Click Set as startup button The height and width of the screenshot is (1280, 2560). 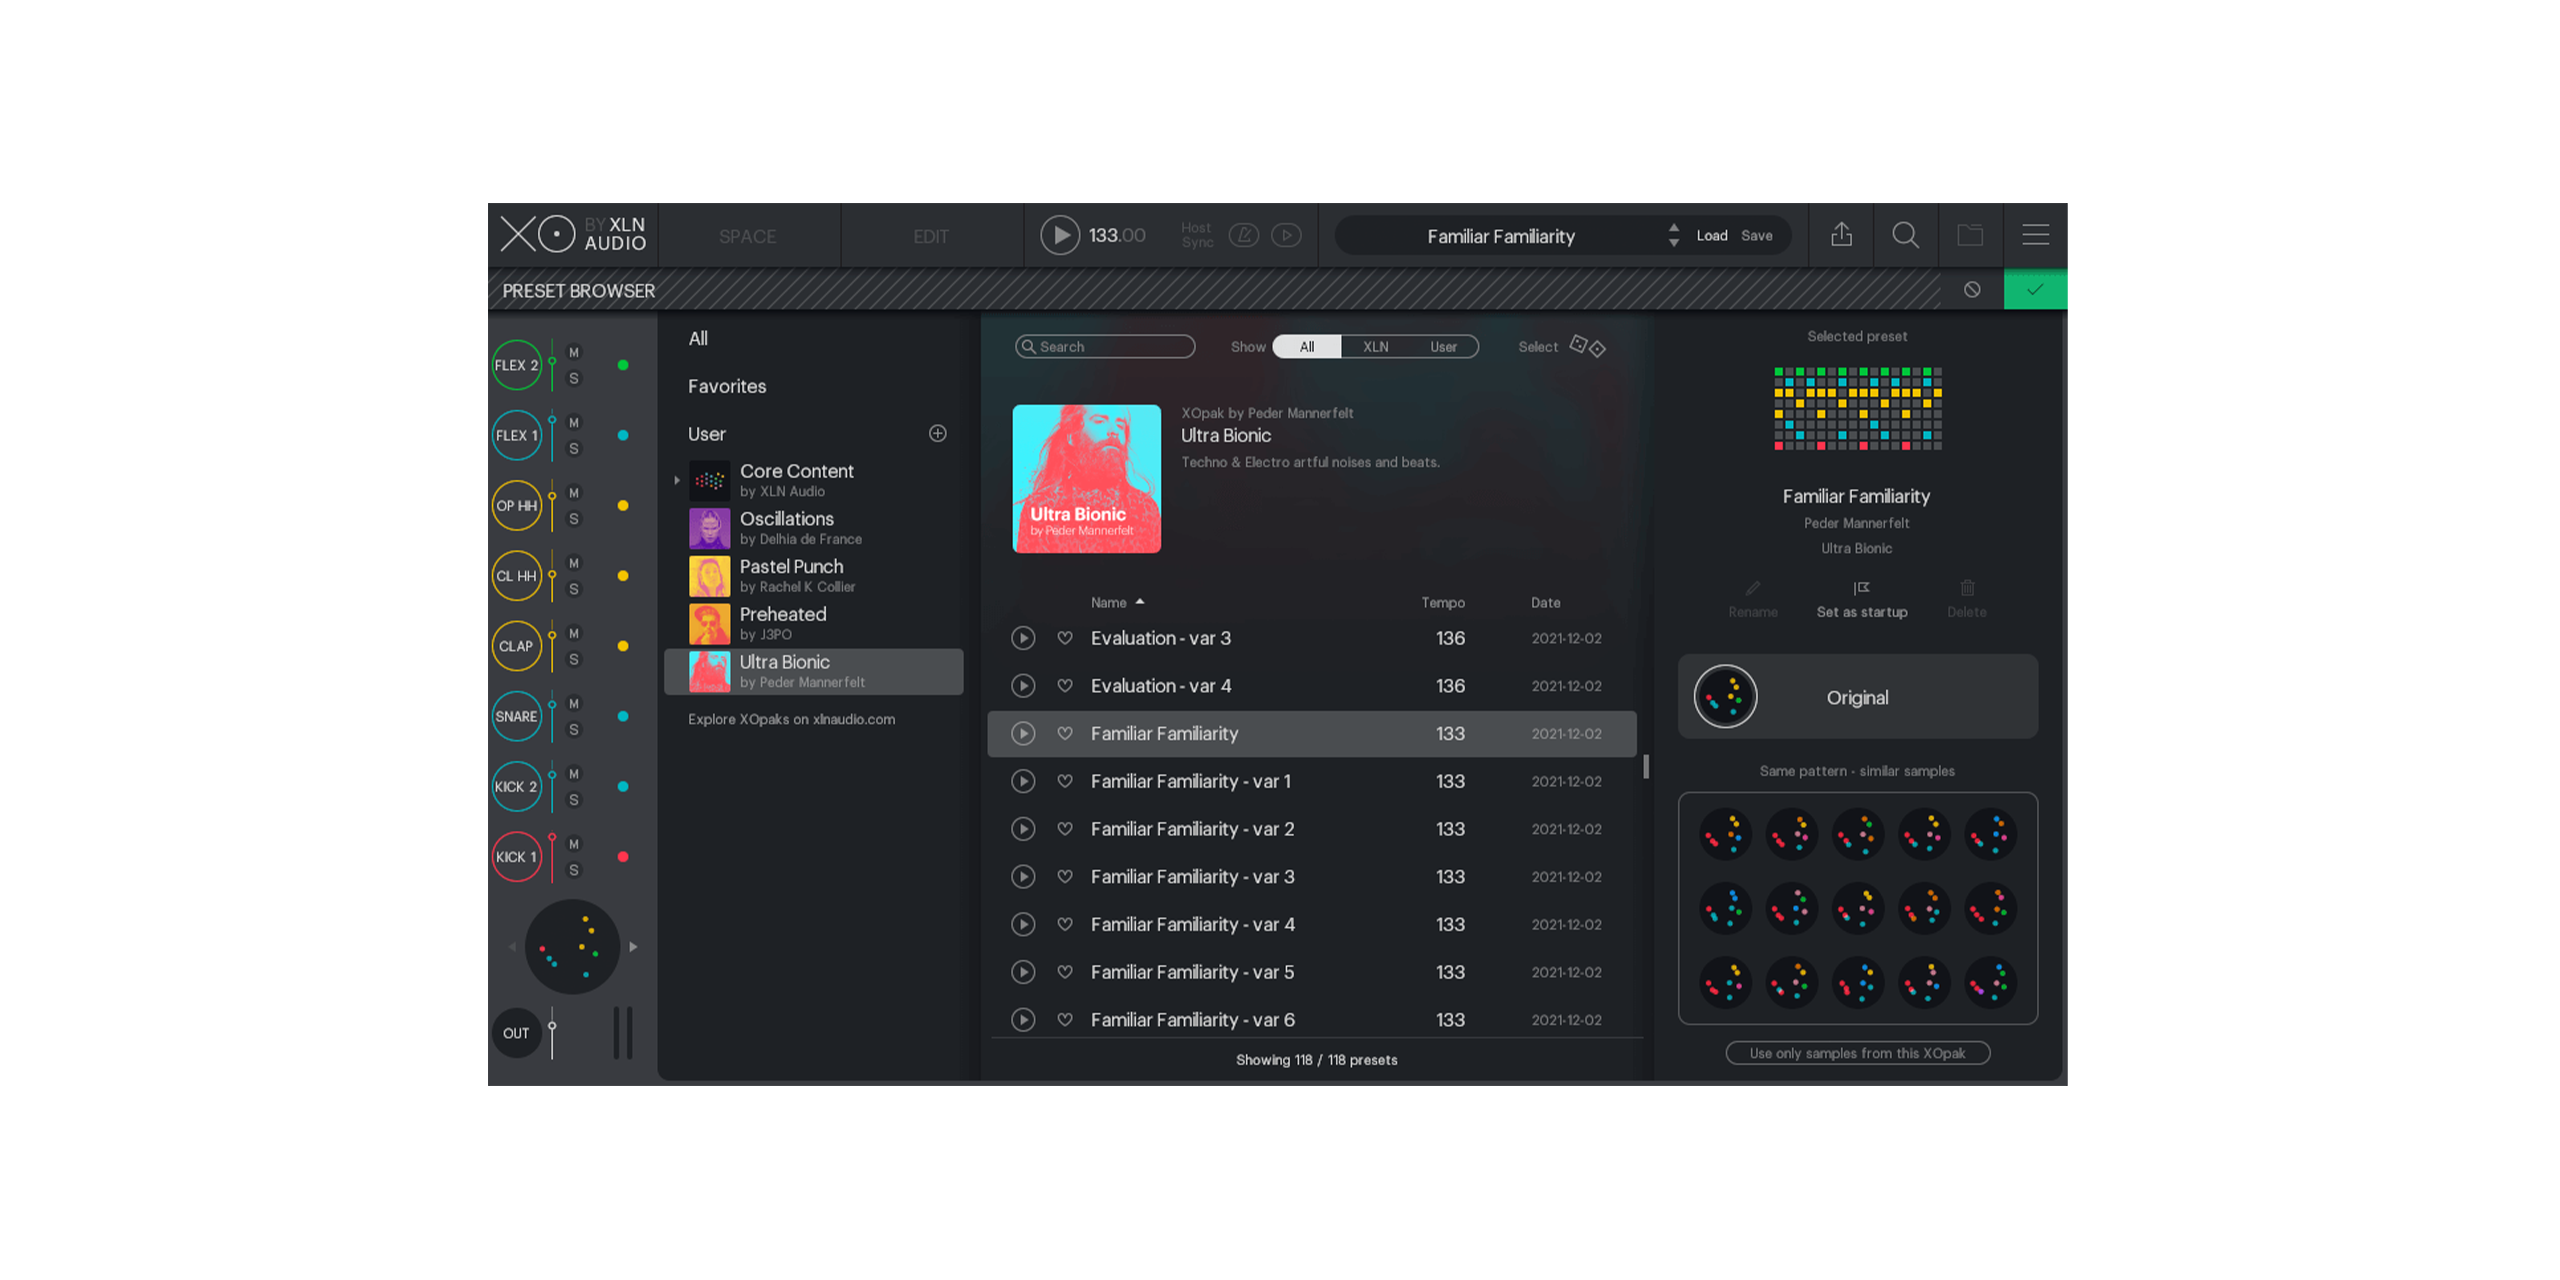1861,600
